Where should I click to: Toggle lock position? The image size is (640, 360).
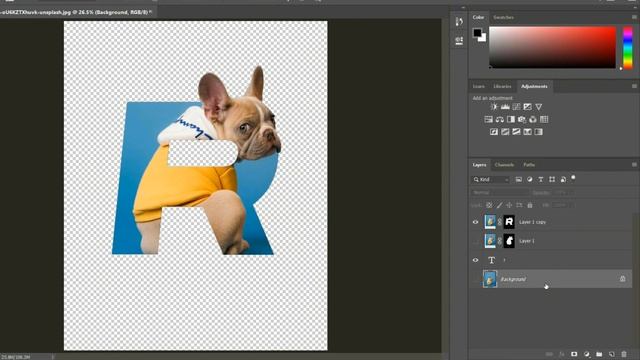coord(509,205)
